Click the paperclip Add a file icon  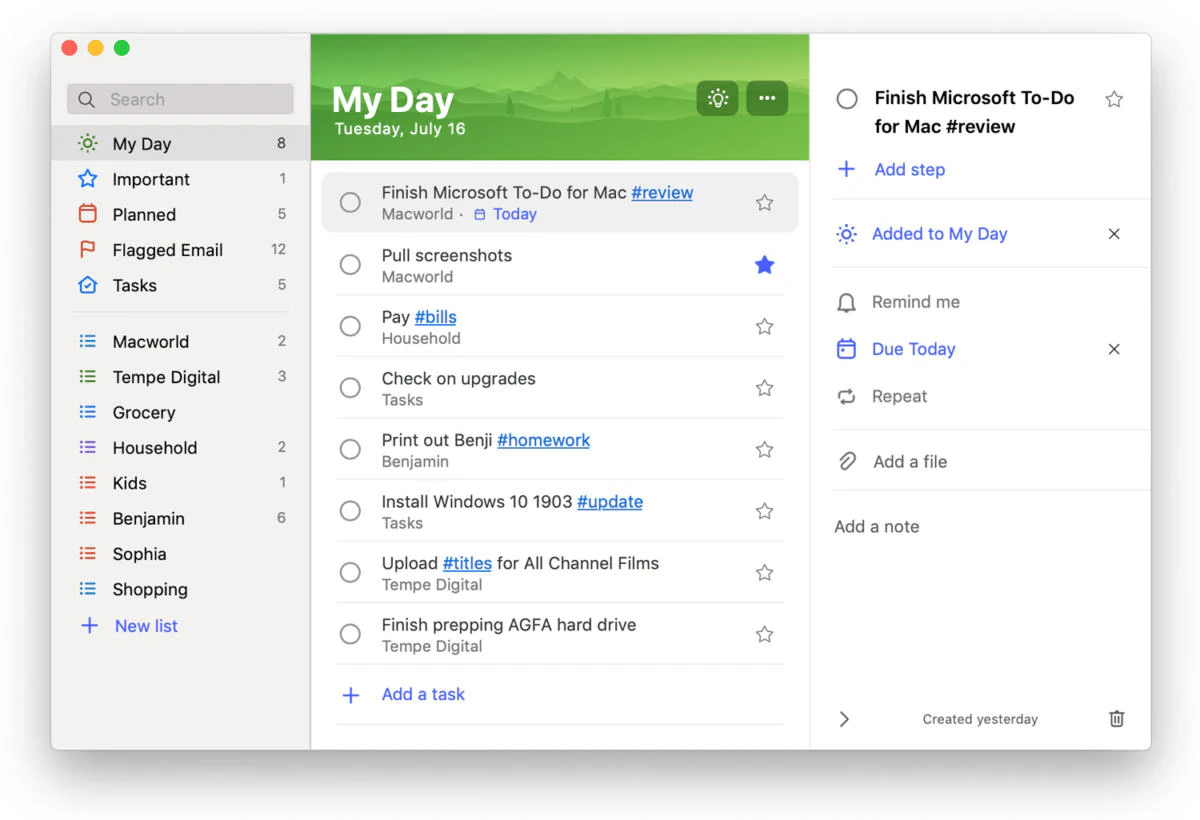pos(847,461)
